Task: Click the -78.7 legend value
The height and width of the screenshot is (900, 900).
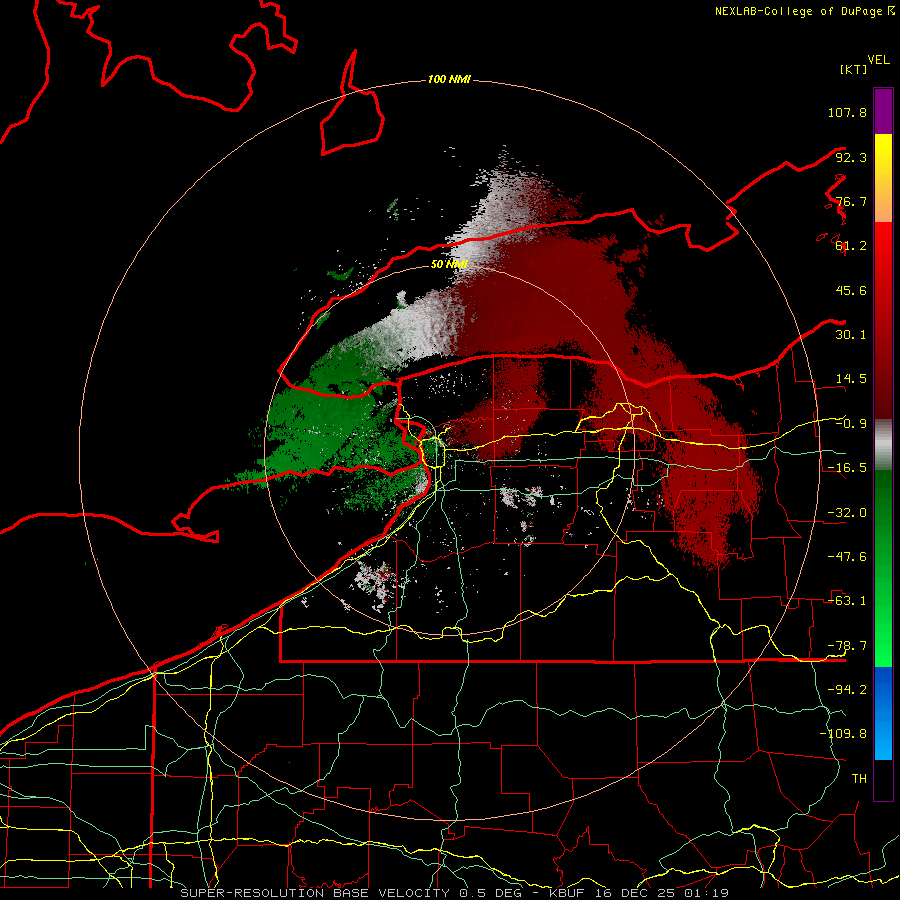Action: tap(847, 646)
